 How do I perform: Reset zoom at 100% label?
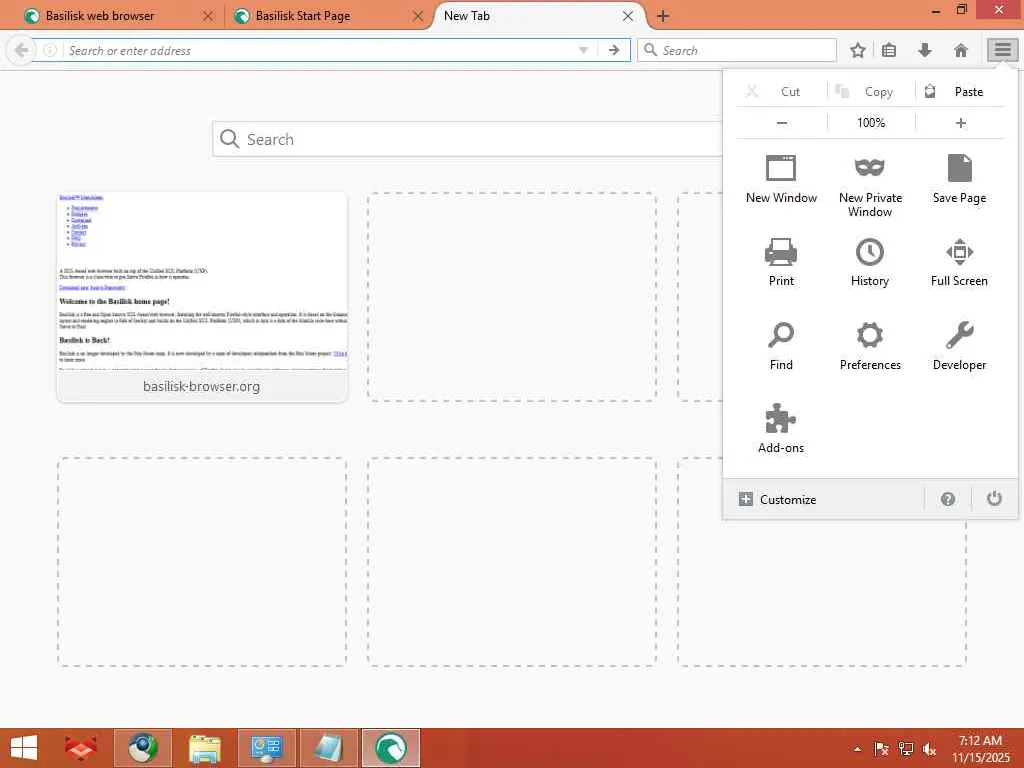(x=871, y=123)
